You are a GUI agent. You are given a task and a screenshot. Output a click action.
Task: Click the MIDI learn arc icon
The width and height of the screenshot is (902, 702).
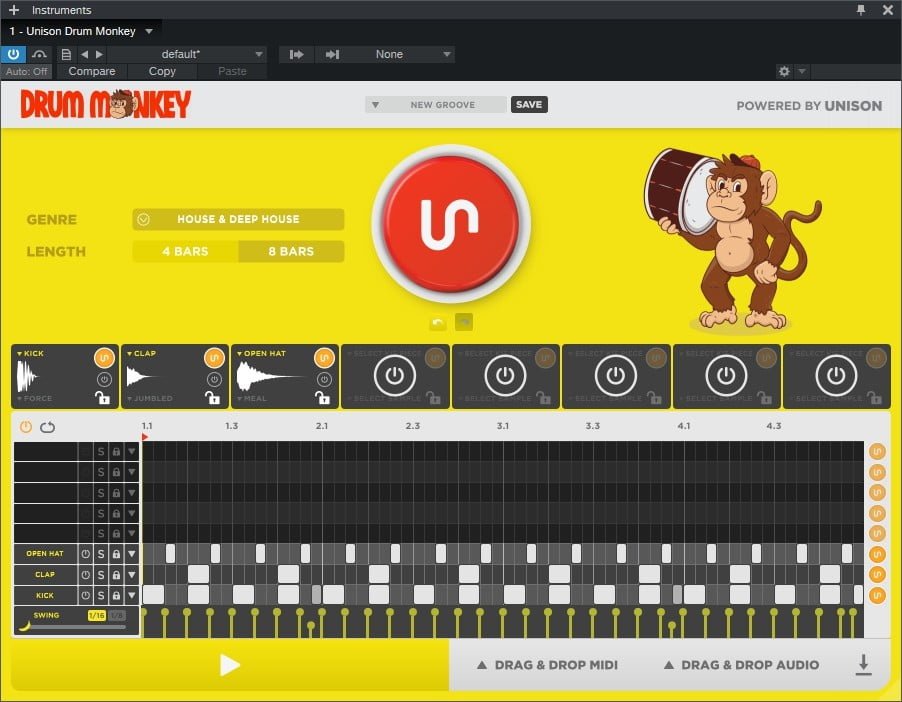pyautogui.click(x=39, y=54)
